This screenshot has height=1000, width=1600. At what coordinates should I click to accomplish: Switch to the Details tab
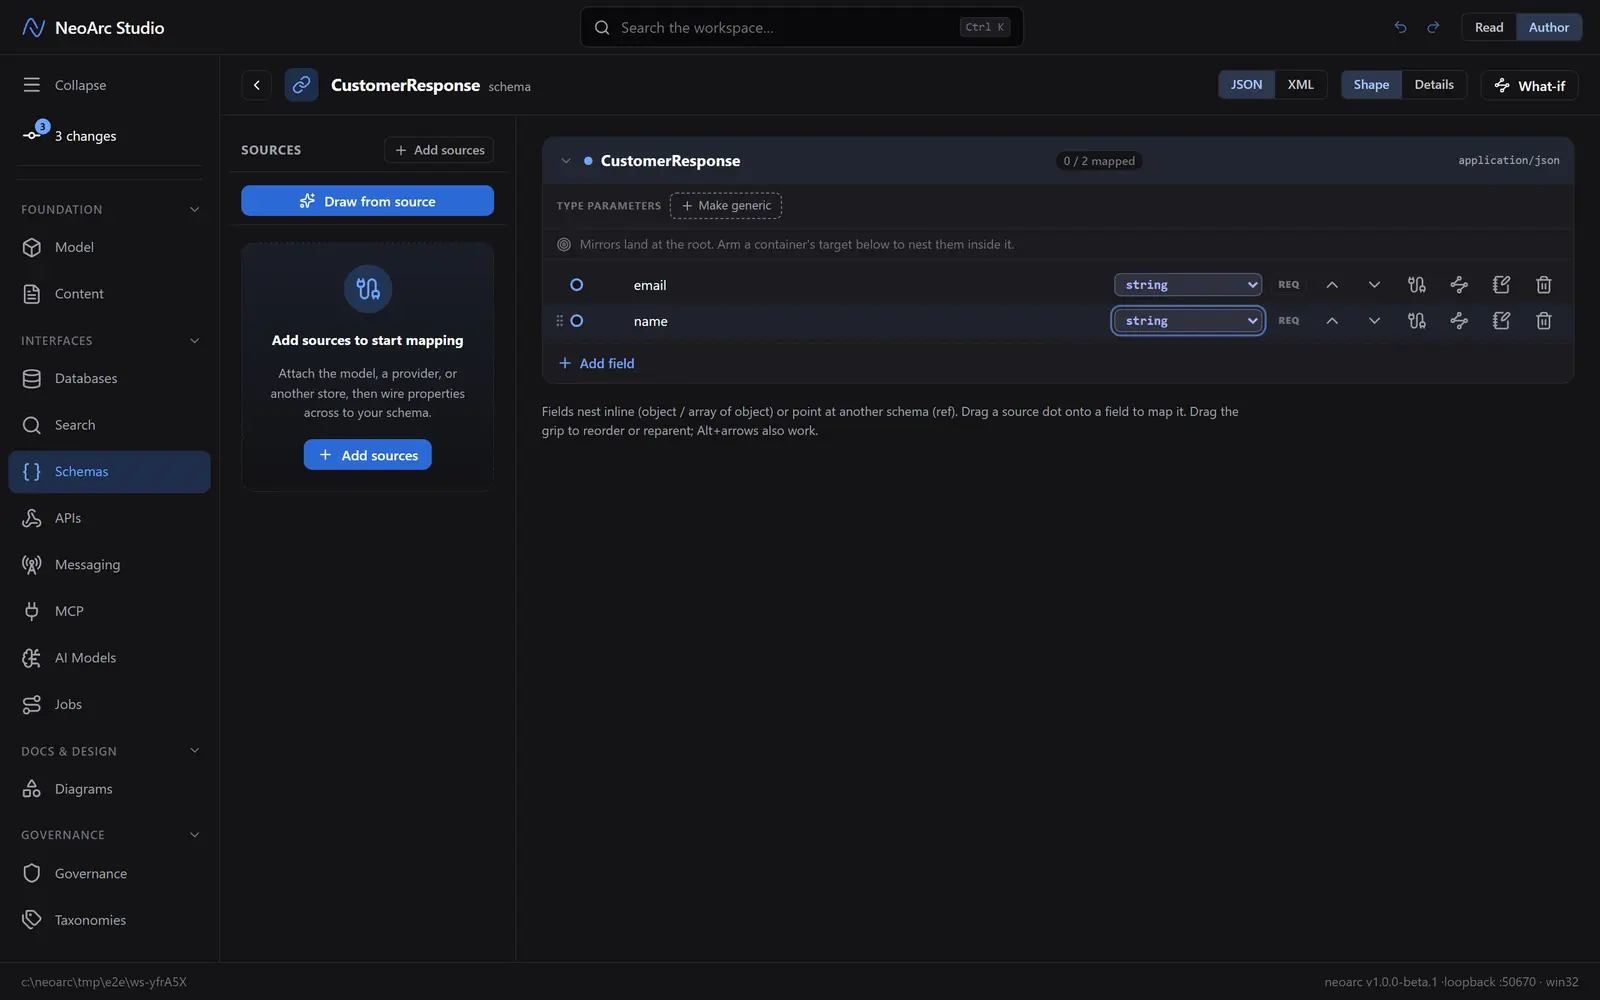click(x=1434, y=85)
